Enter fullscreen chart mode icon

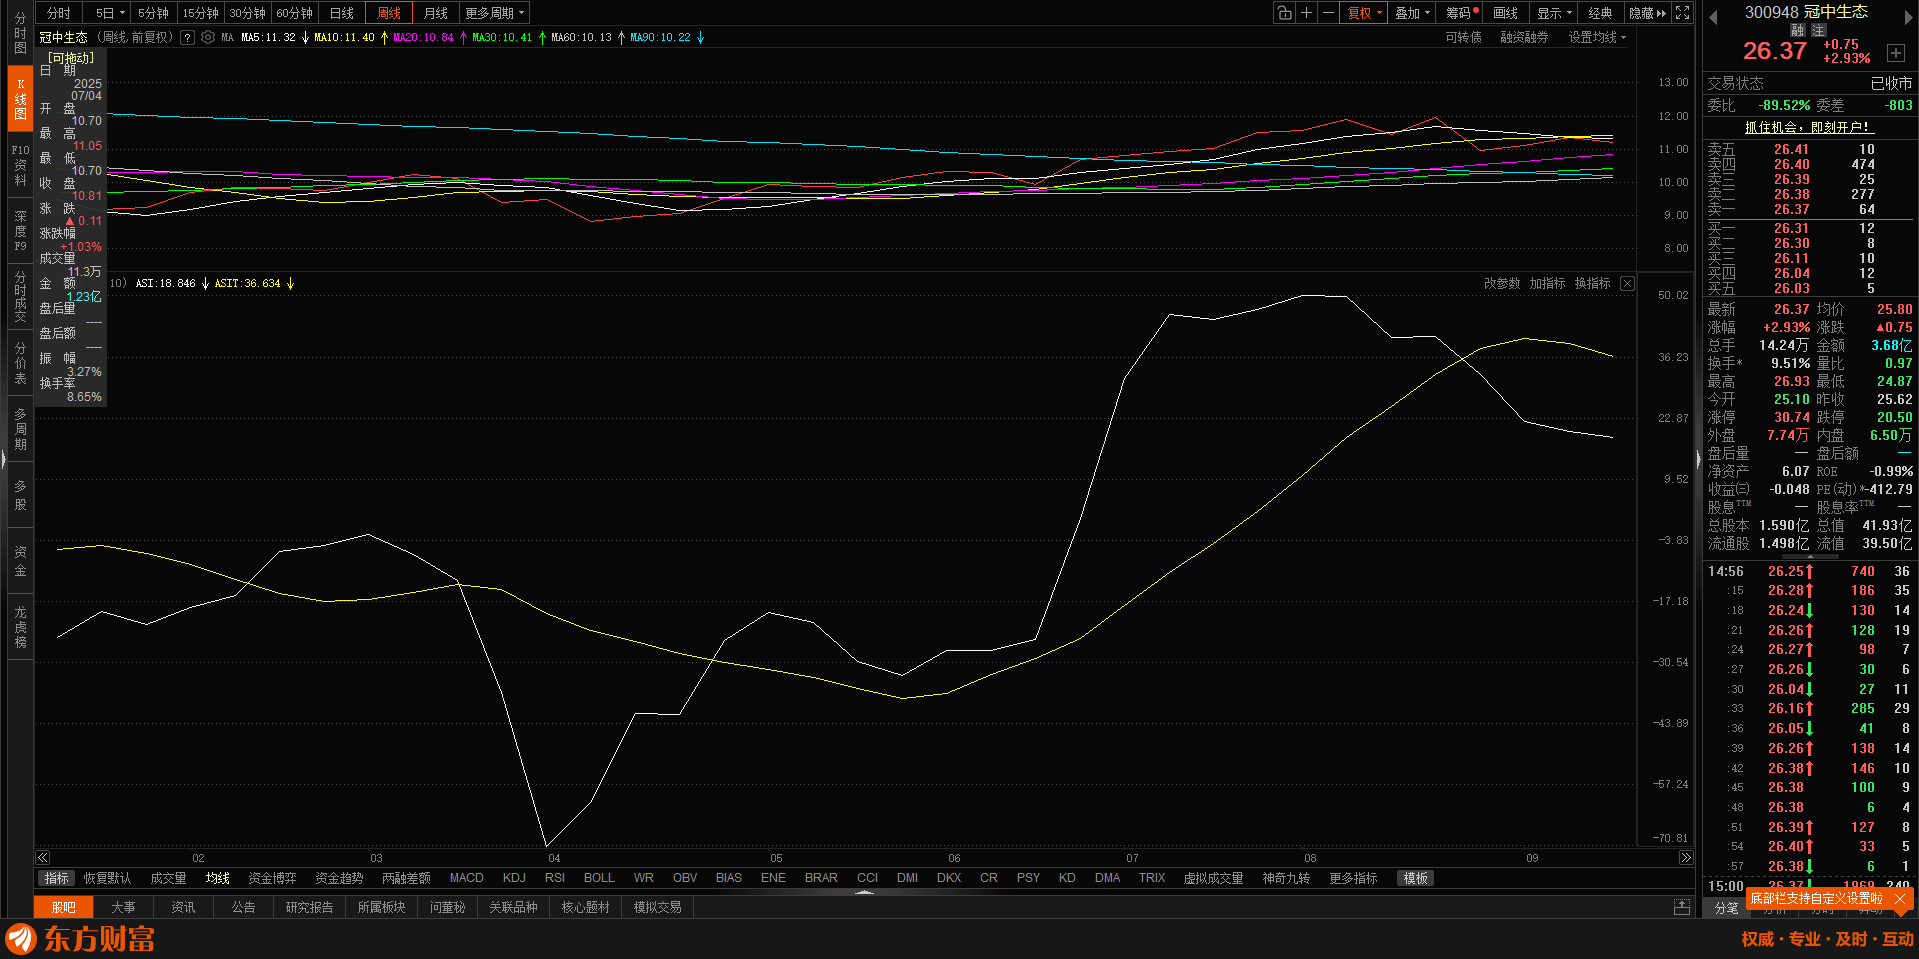[1683, 13]
